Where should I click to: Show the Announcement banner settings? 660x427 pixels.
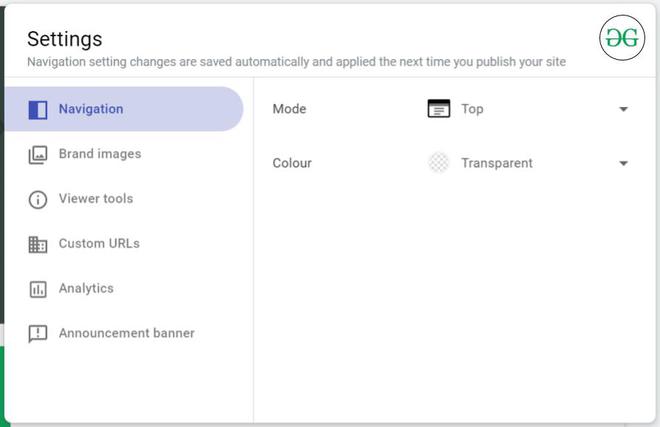click(x=126, y=334)
